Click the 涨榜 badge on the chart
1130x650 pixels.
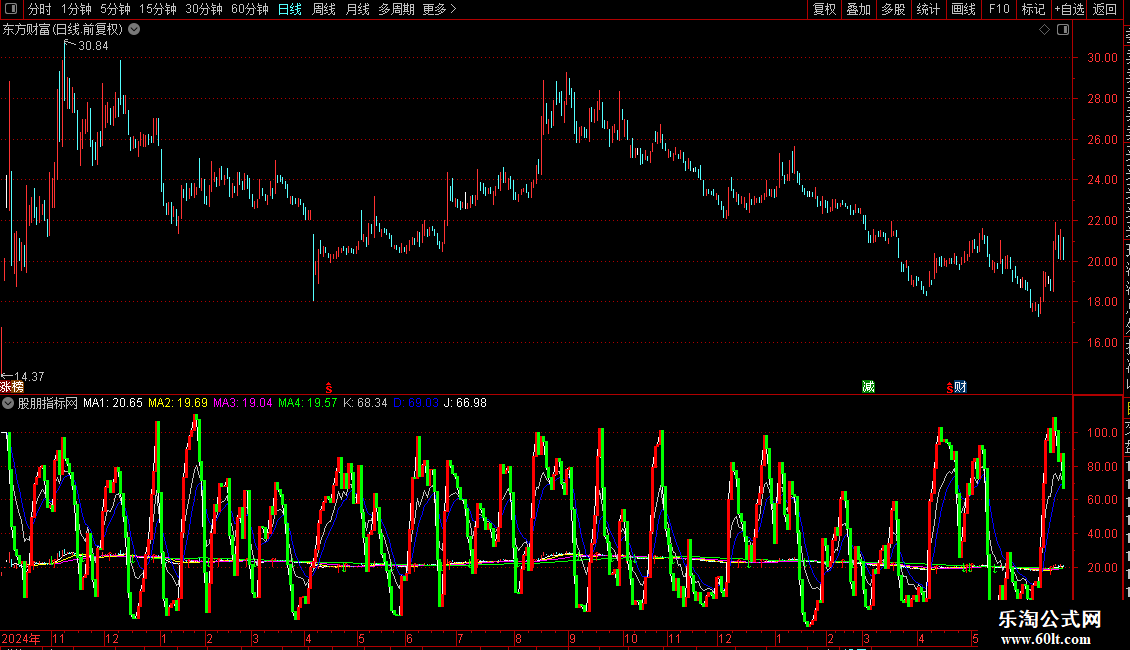tap(12, 387)
